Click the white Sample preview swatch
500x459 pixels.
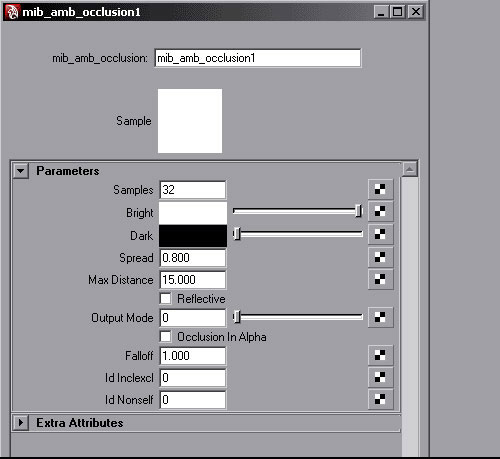pos(190,121)
